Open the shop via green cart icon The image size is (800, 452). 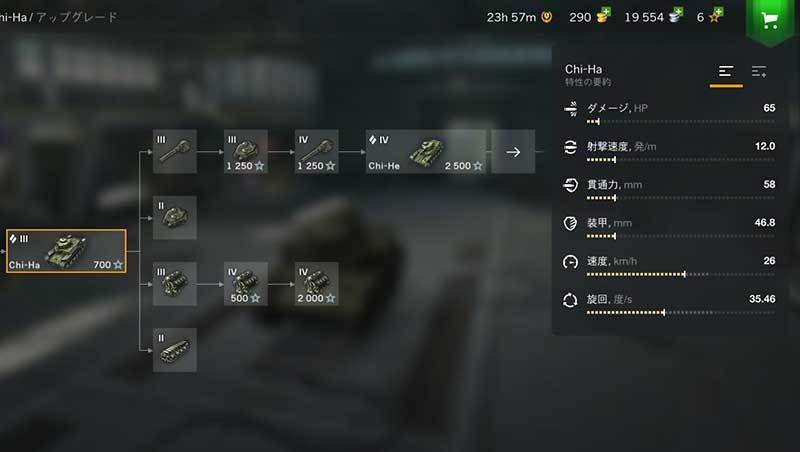[x=769, y=20]
